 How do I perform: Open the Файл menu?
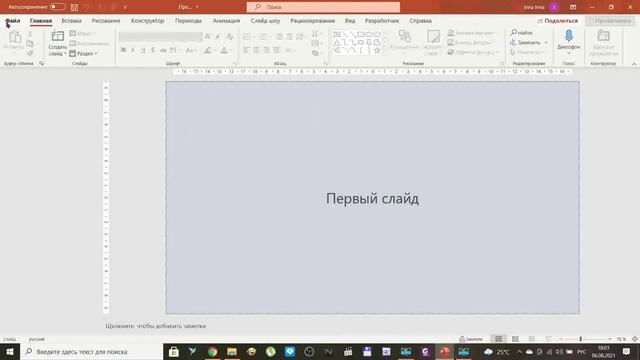pyautogui.click(x=13, y=21)
